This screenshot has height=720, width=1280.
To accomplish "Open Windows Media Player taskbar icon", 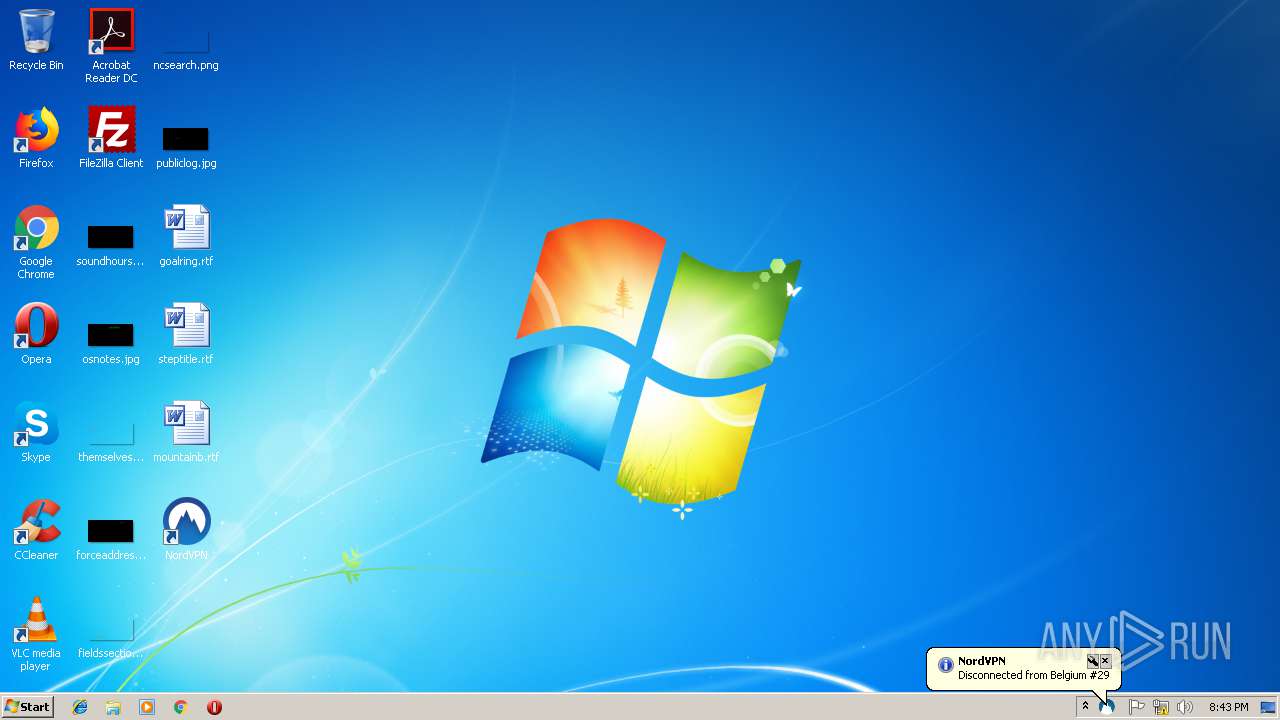I will pyautogui.click(x=147, y=707).
